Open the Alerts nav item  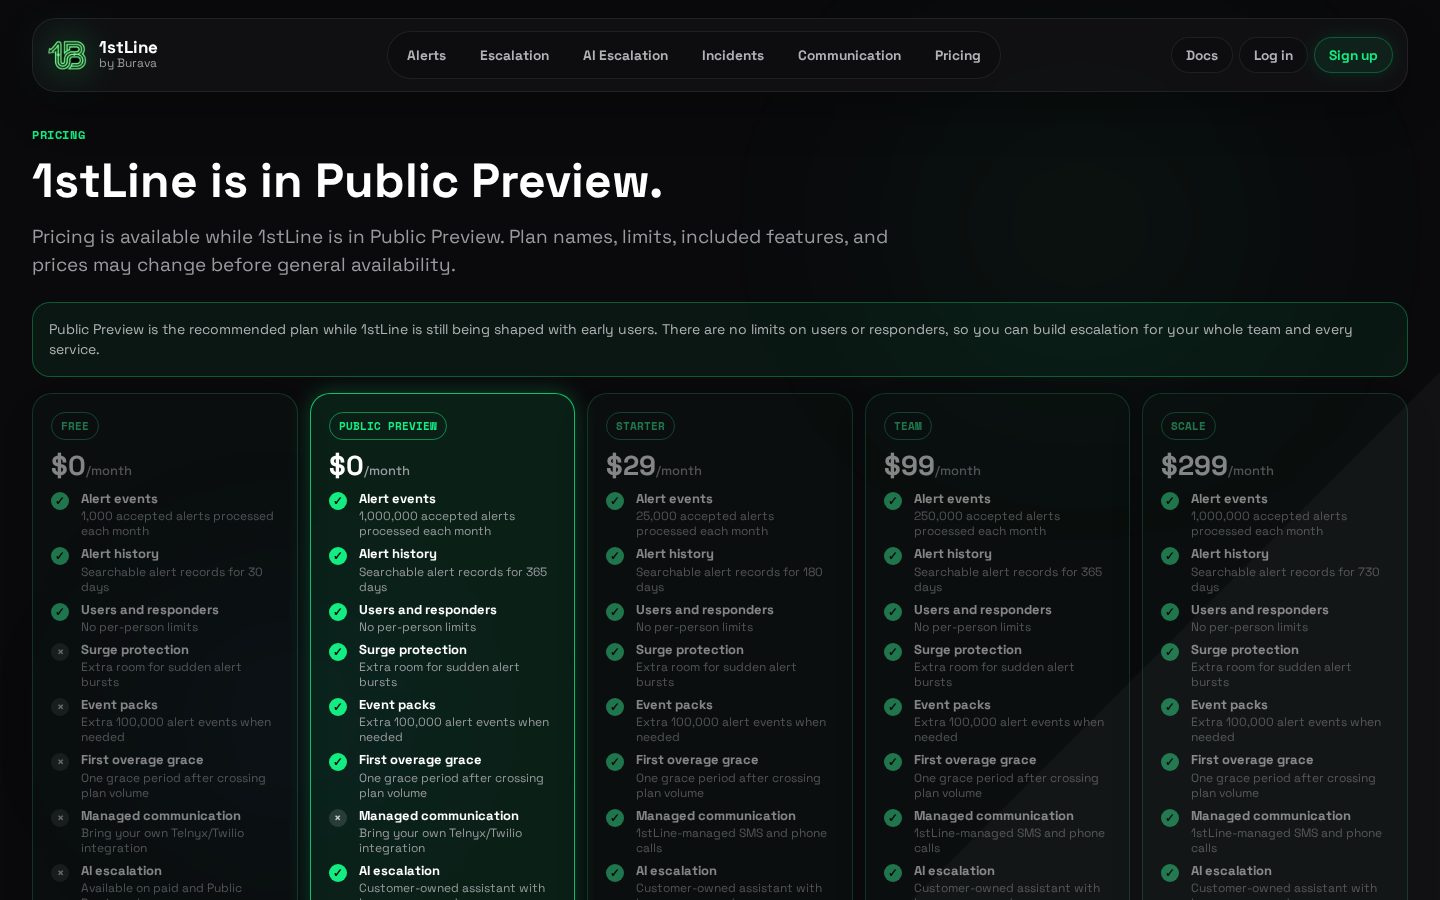point(426,55)
